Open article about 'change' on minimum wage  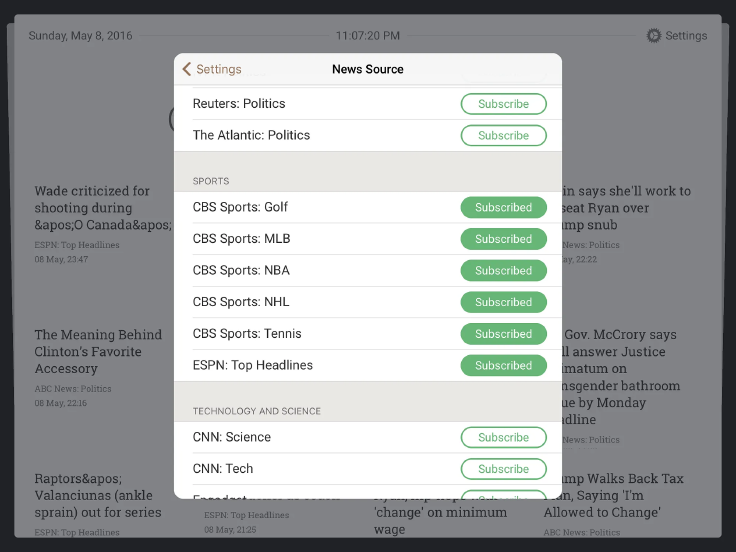pos(440,517)
